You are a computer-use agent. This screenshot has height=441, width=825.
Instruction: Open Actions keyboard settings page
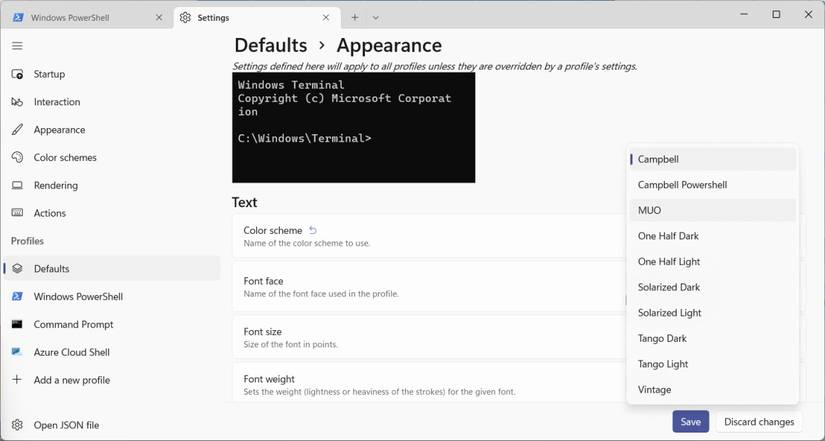(49, 213)
